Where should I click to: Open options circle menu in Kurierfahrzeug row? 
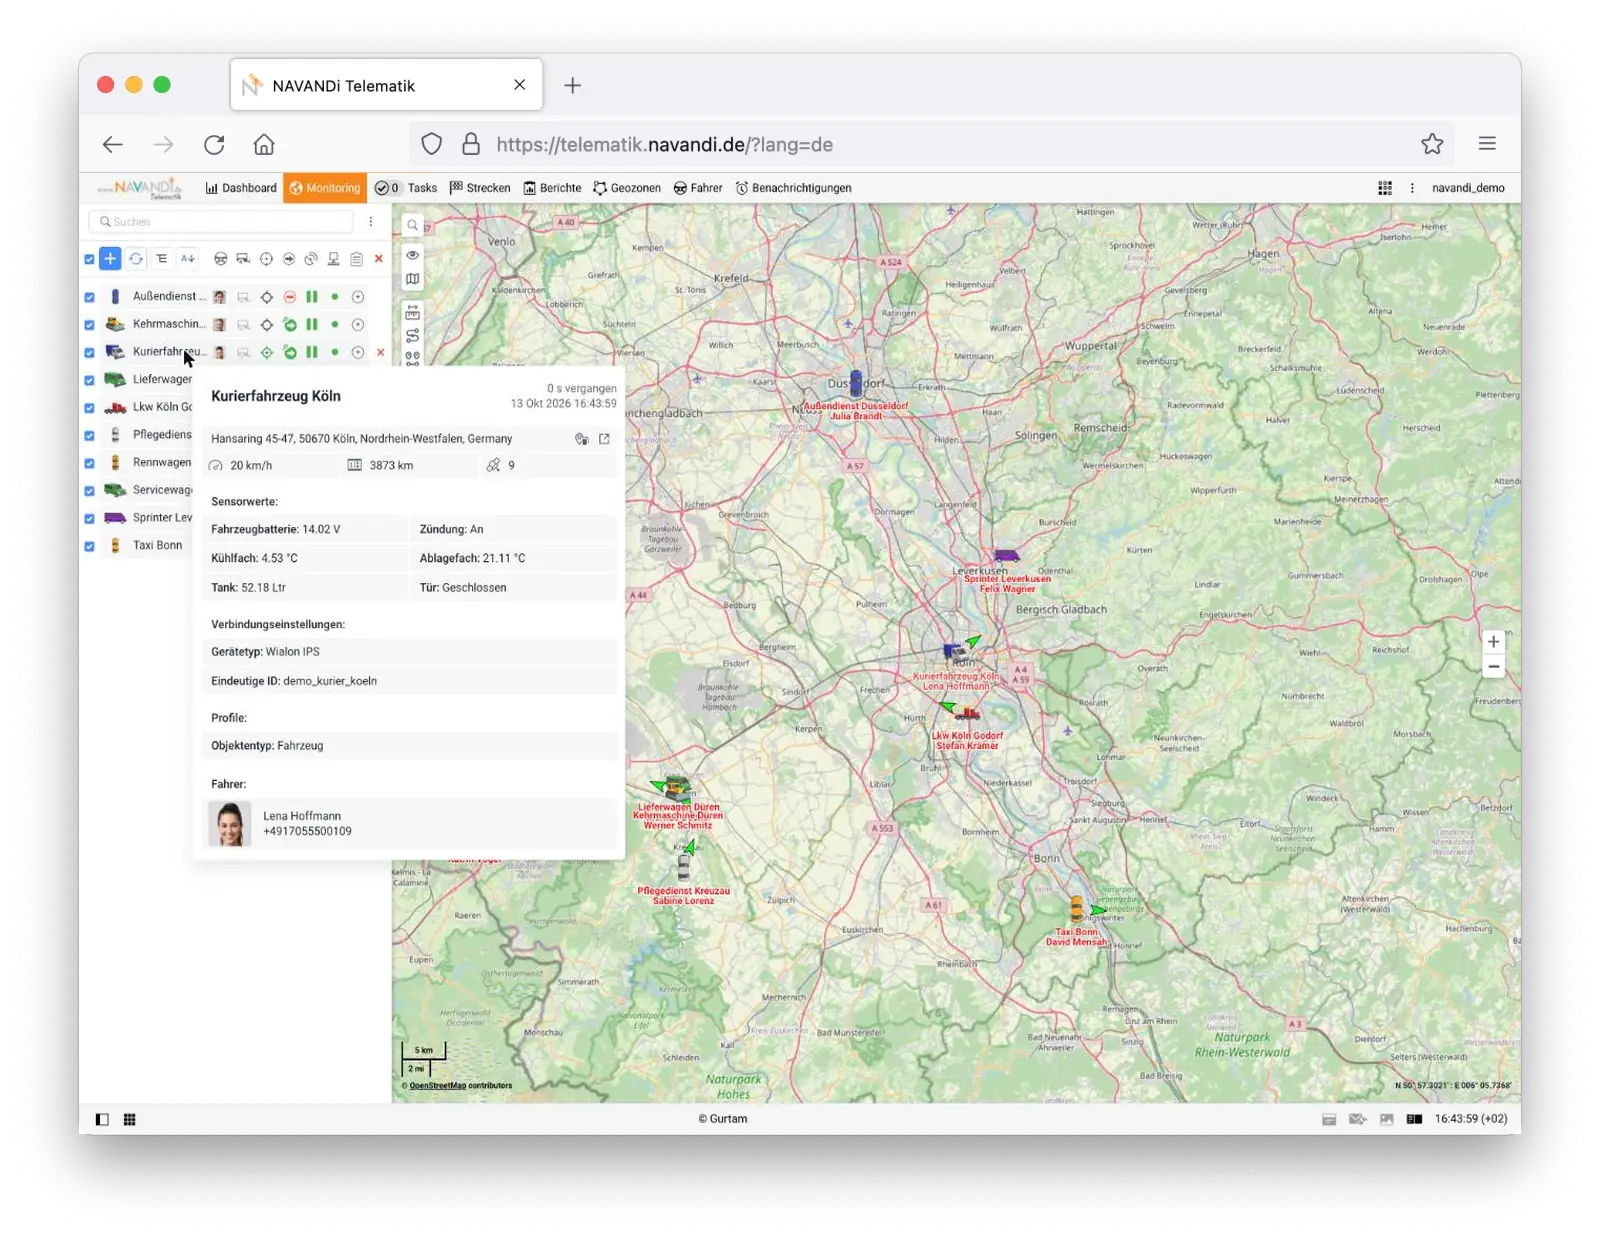pyautogui.click(x=358, y=352)
